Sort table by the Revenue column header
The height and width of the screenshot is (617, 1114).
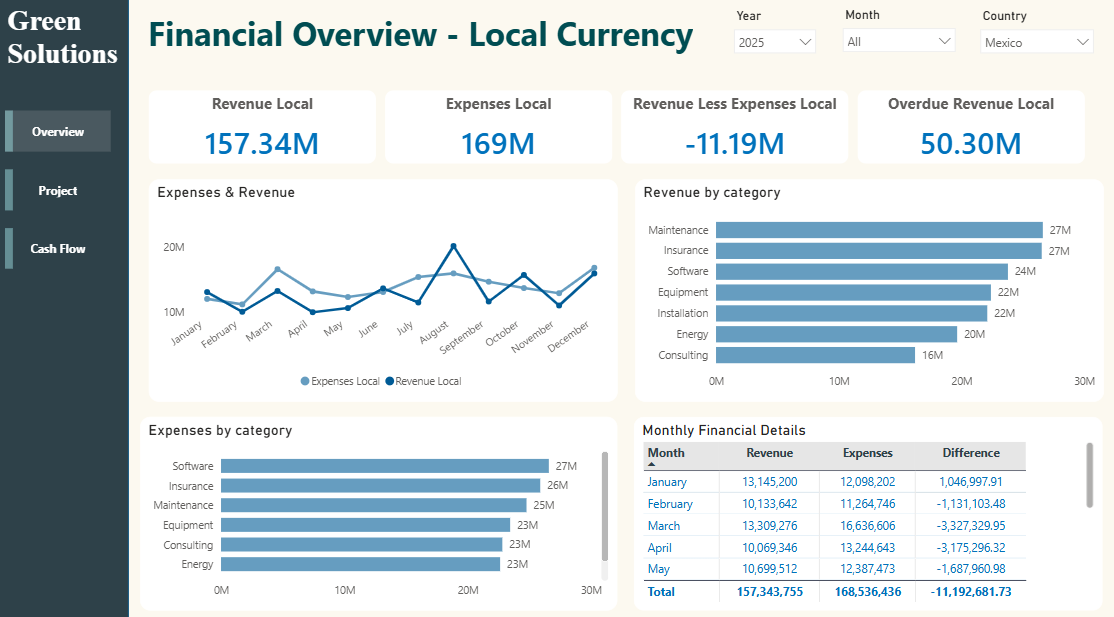click(x=769, y=453)
